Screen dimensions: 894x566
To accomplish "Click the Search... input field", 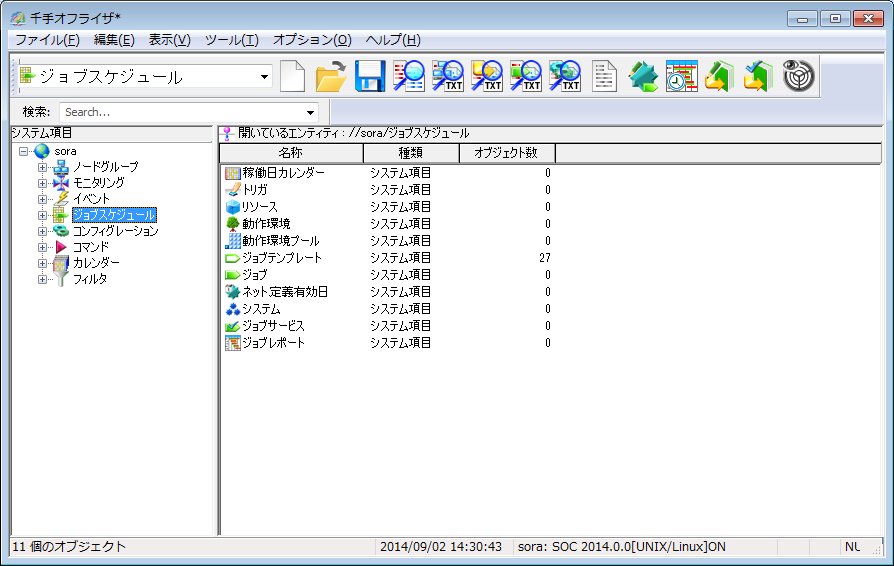I will [182, 112].
